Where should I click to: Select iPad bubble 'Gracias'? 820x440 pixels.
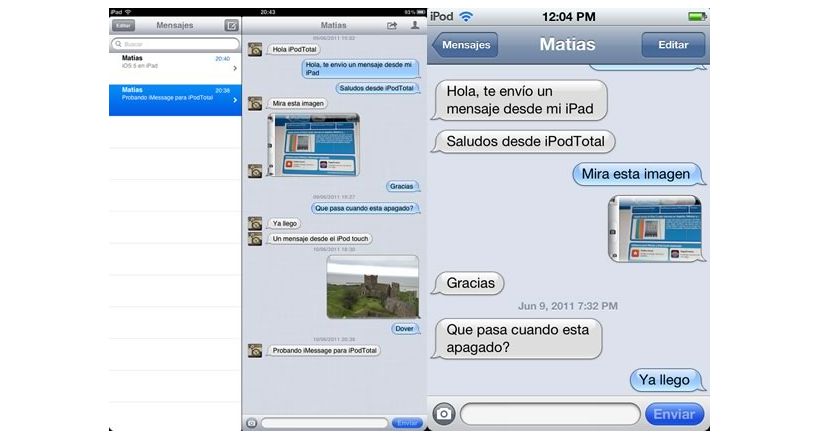[402, 186]
